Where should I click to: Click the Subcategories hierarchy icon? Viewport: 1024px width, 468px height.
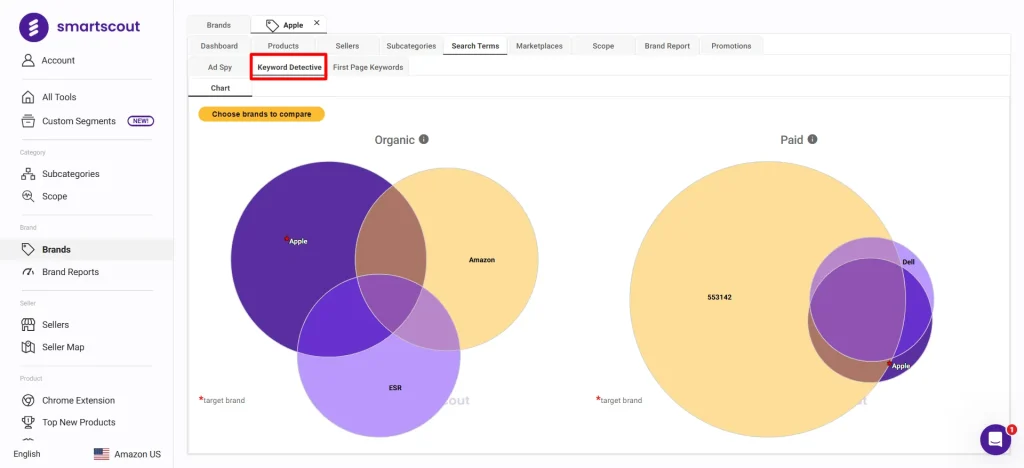(28, 174)
